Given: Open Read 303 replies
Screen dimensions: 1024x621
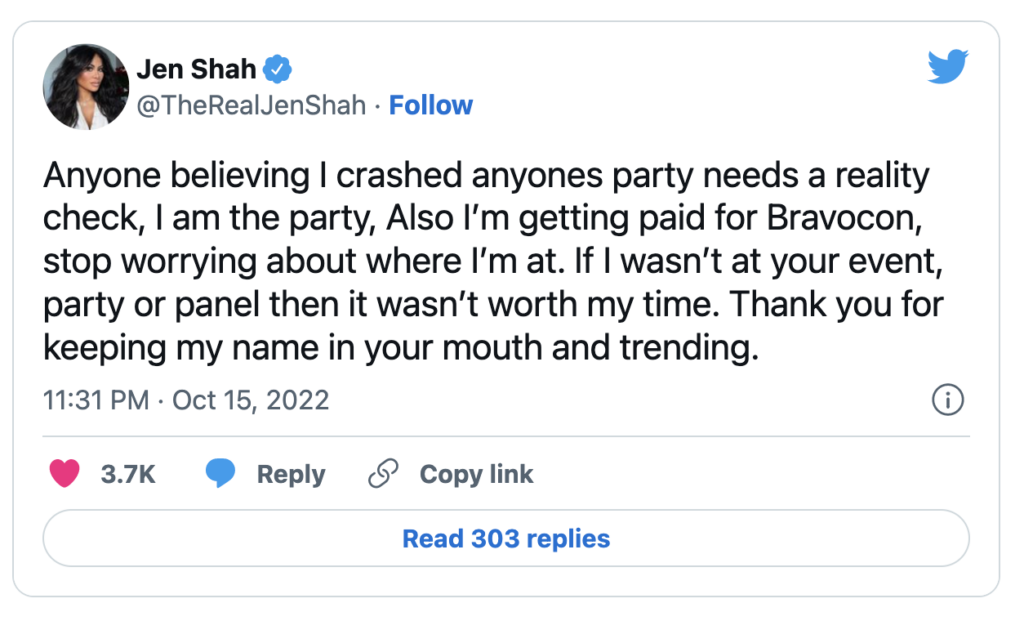Looking at the screenshot, I should (x=505, y=538).
